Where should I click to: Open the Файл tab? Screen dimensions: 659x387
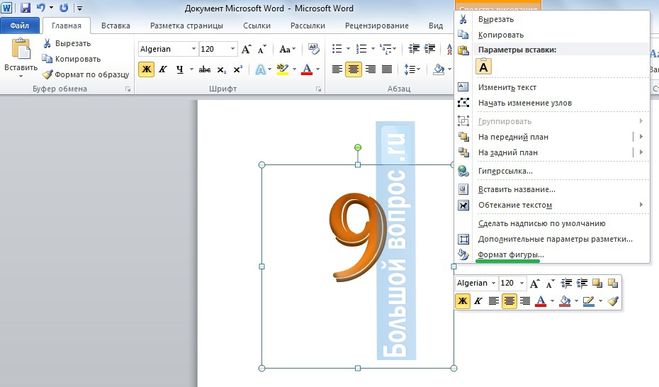coord(20,26)
